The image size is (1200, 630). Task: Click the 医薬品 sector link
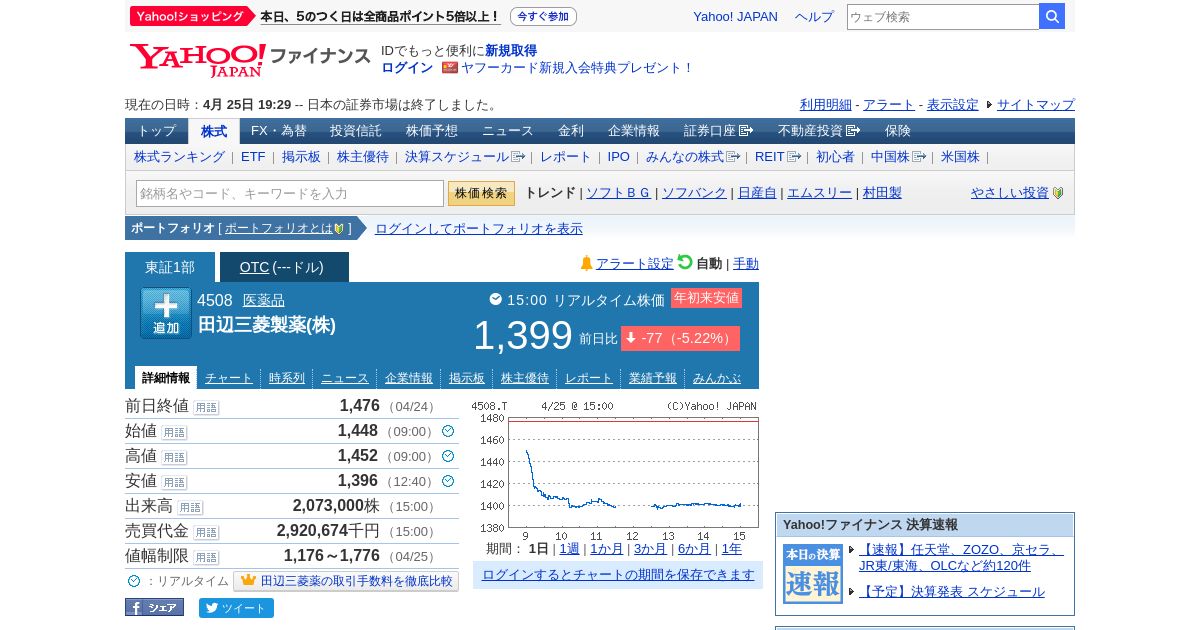pyautogui.click(x=264, y=300)
